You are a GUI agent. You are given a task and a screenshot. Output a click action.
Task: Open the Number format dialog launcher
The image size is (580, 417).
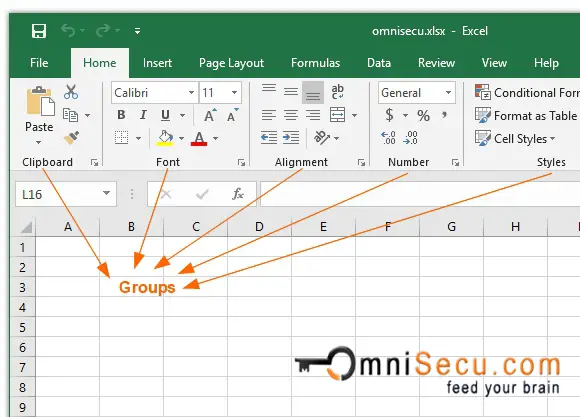point(455,162)
